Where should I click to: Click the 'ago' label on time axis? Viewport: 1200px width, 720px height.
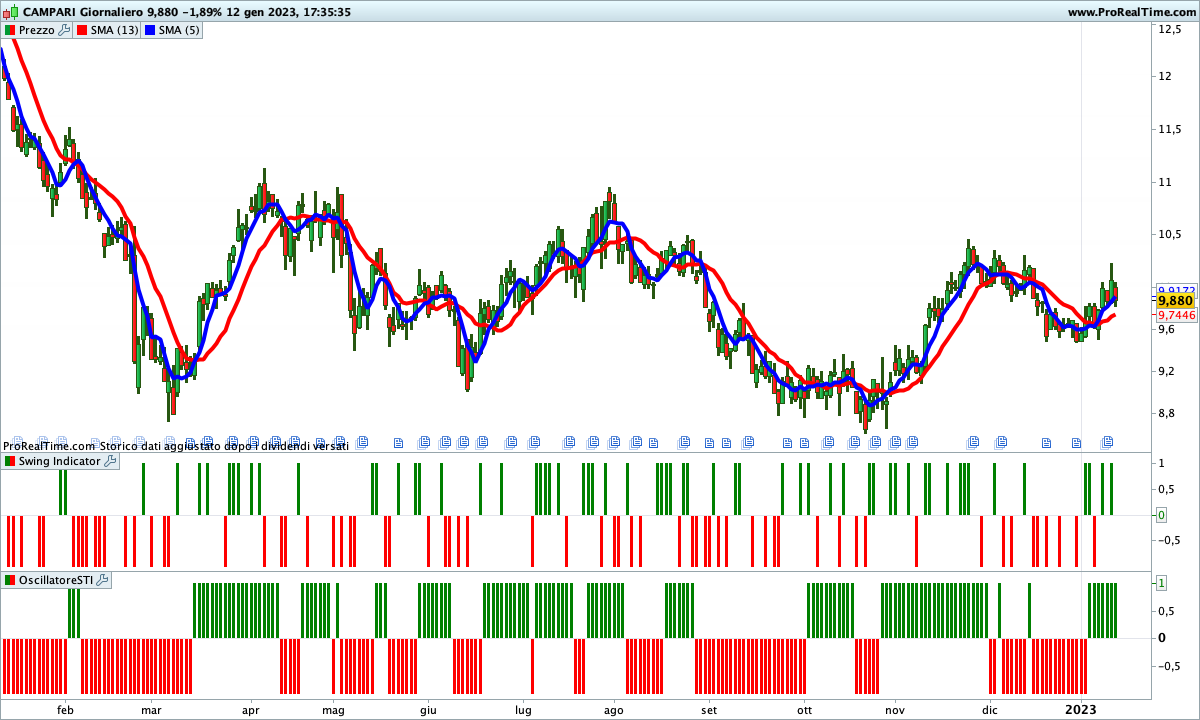(614, 710)
